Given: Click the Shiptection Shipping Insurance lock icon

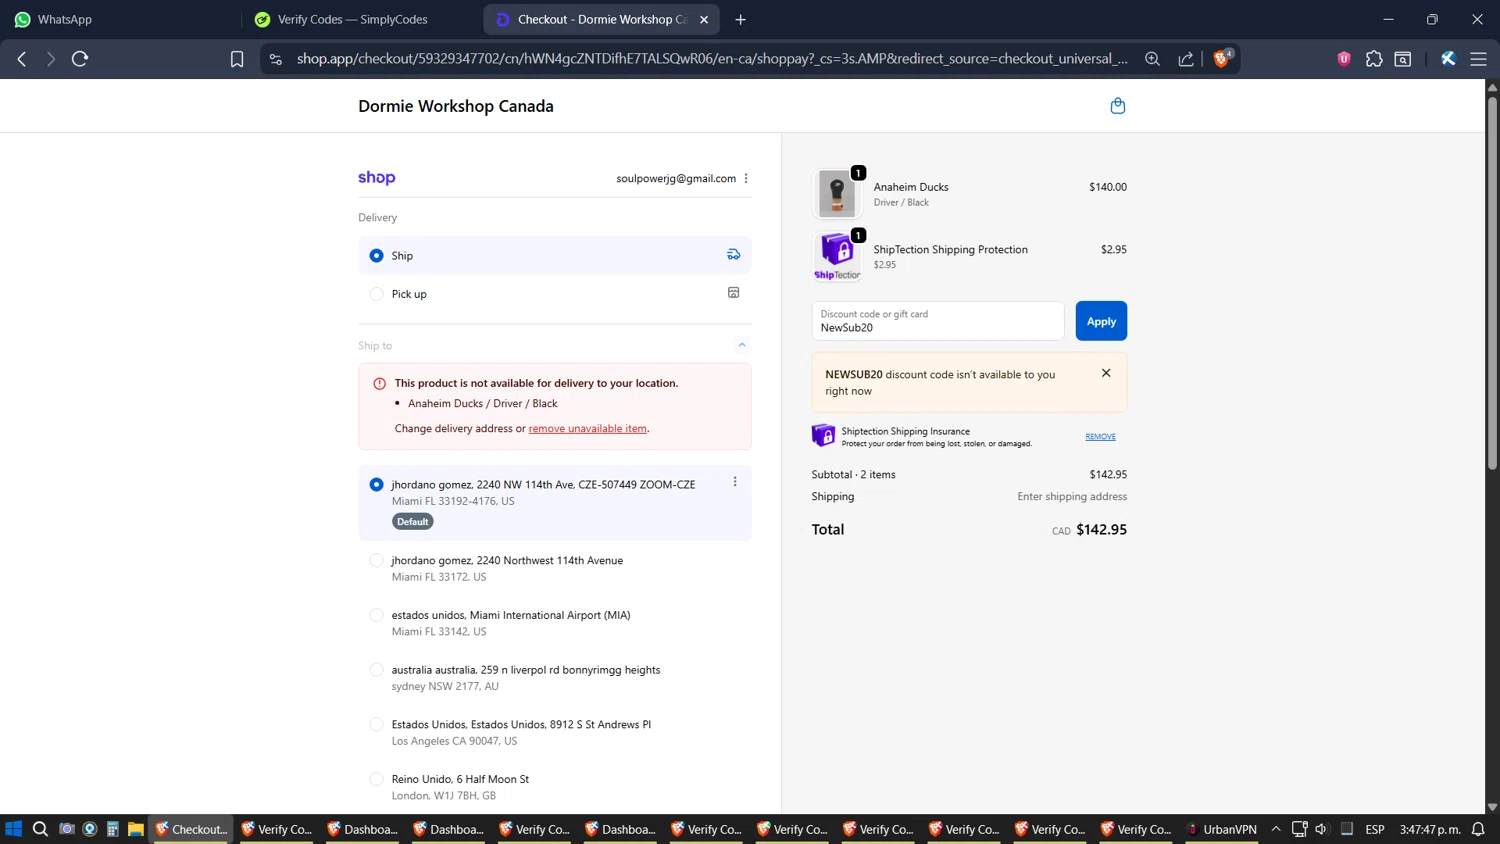Looking at the screenshot, I should (823, 435).
